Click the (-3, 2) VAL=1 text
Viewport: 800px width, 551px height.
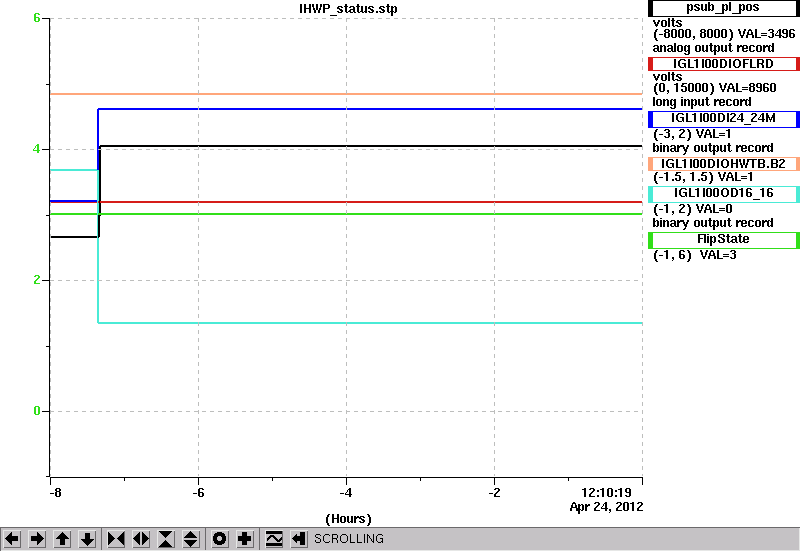pyautogui.click(x=692, y=134)
